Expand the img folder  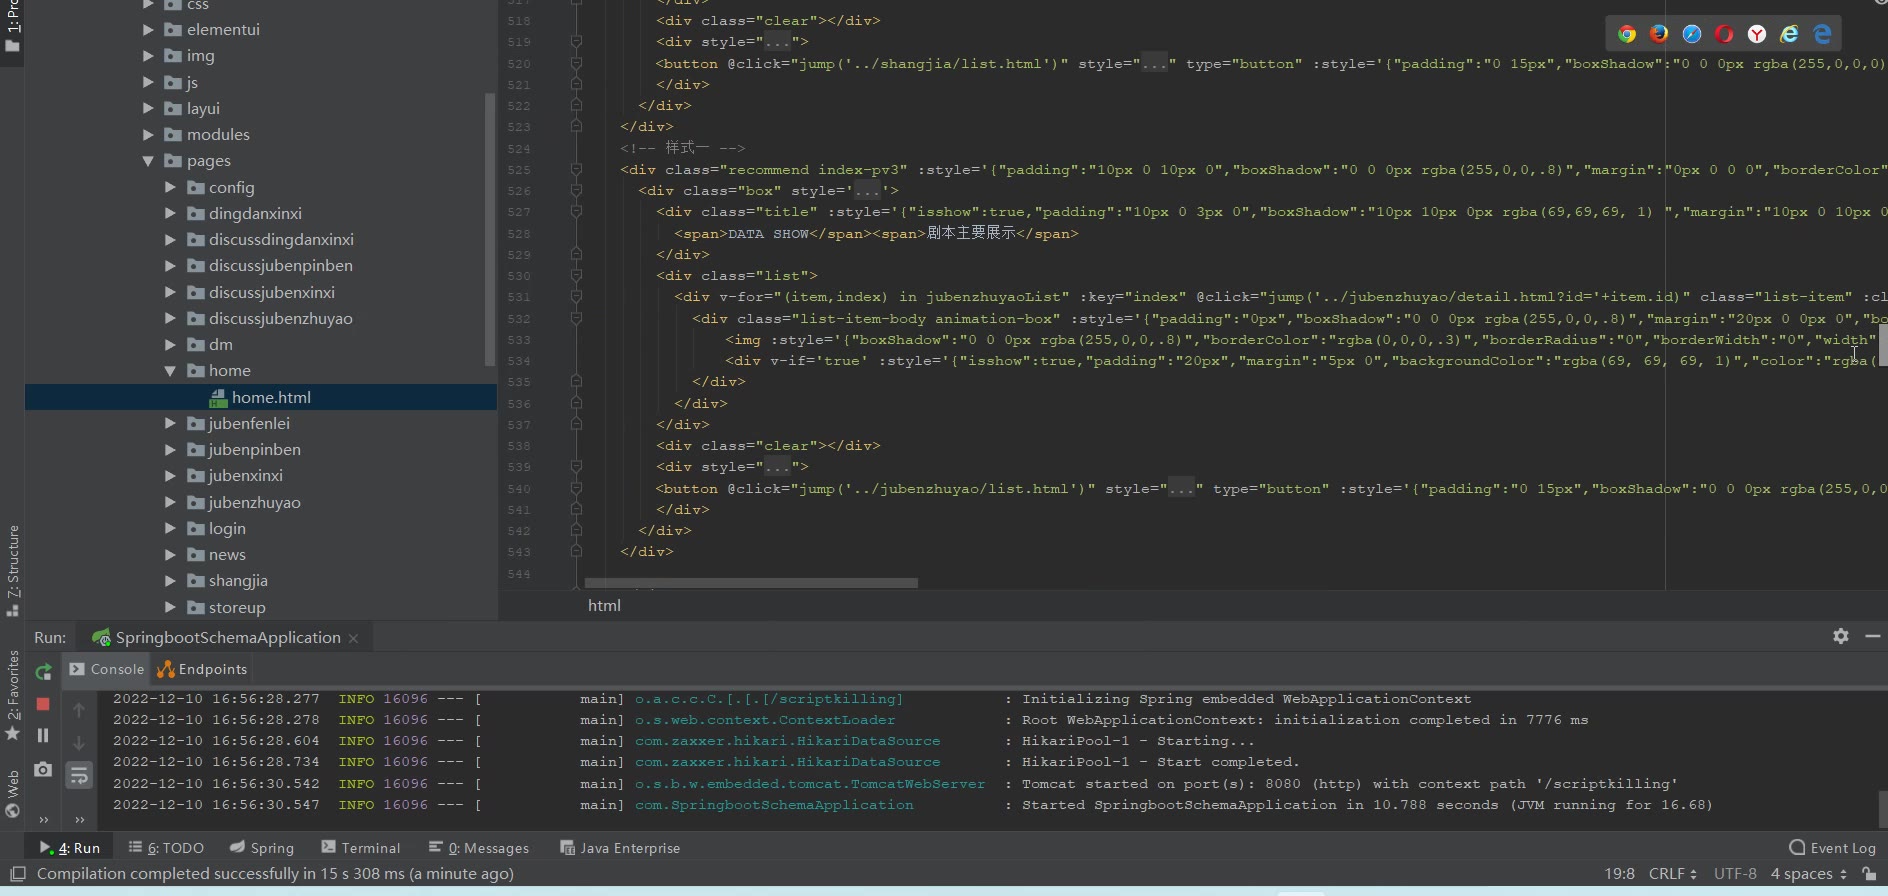coord(148,56)
